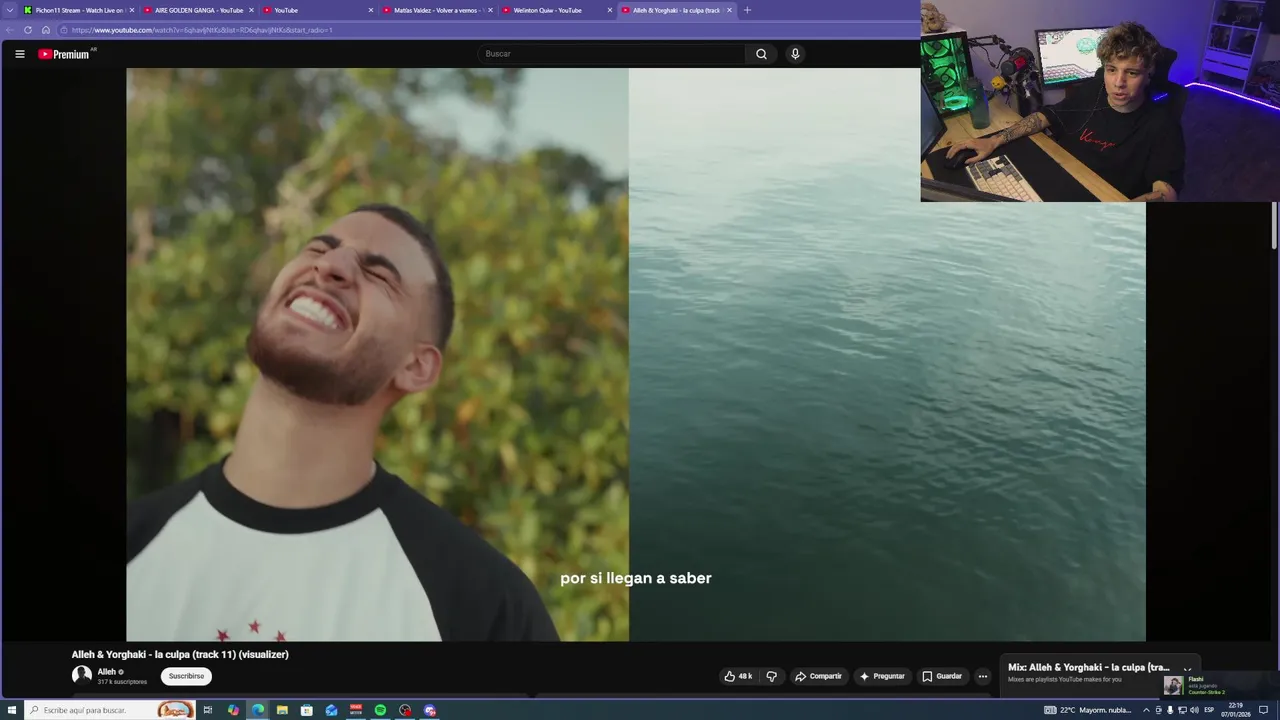The image size is (1280, 720).
Task: Open weather widget showing 22°C
Action: pos(1088,710)
